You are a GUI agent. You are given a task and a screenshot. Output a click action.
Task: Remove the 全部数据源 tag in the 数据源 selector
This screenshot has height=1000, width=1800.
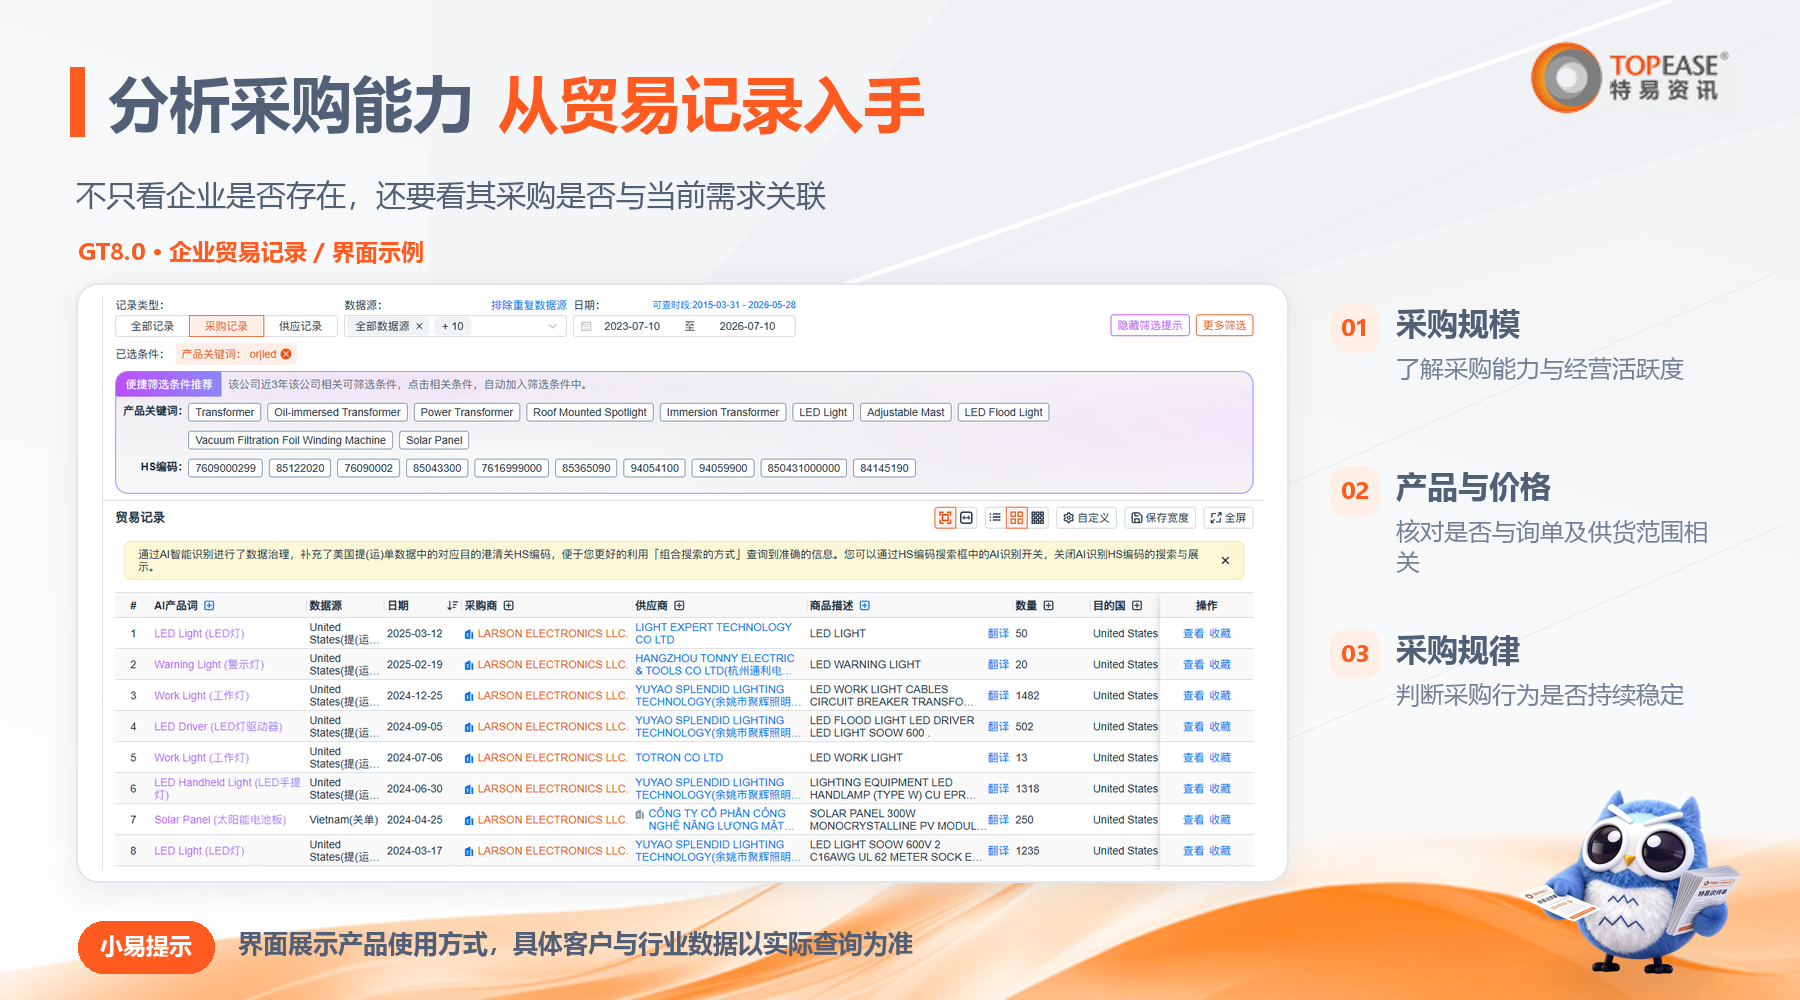click(419, 326)
